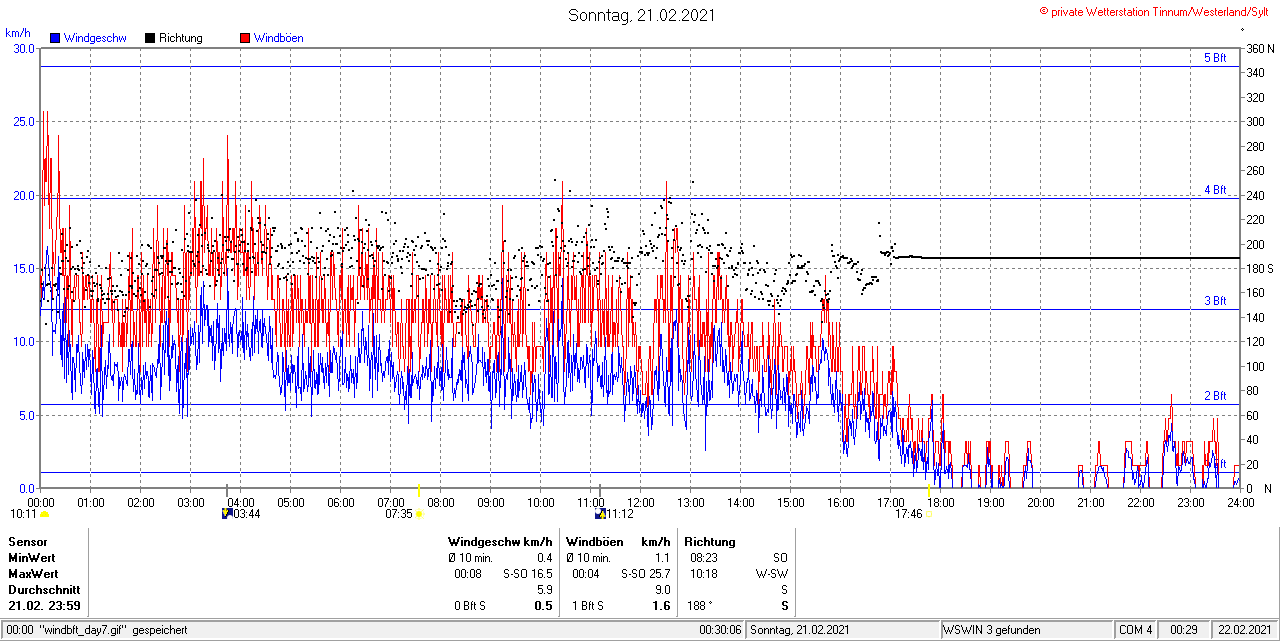Click status bar '00:29' entry
The height and width of the screenshot is (641, 1280).
click(1185, 630)
